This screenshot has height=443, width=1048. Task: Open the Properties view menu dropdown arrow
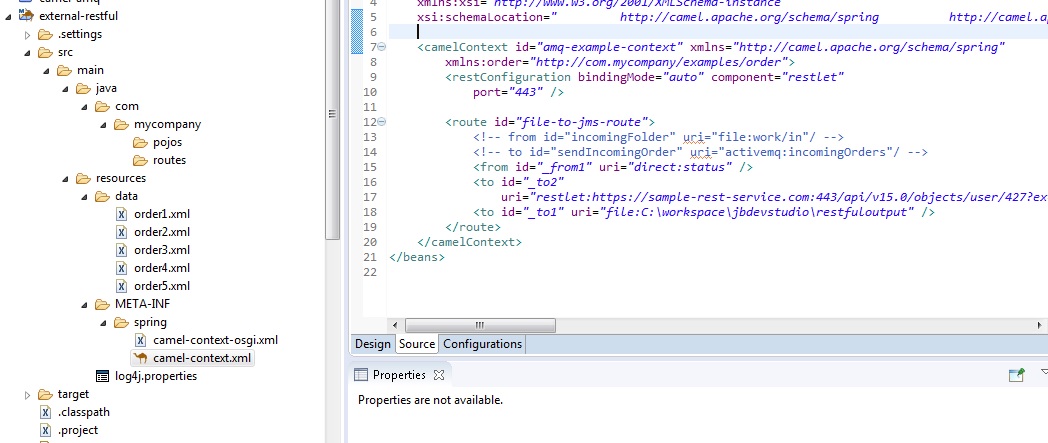1044,373
